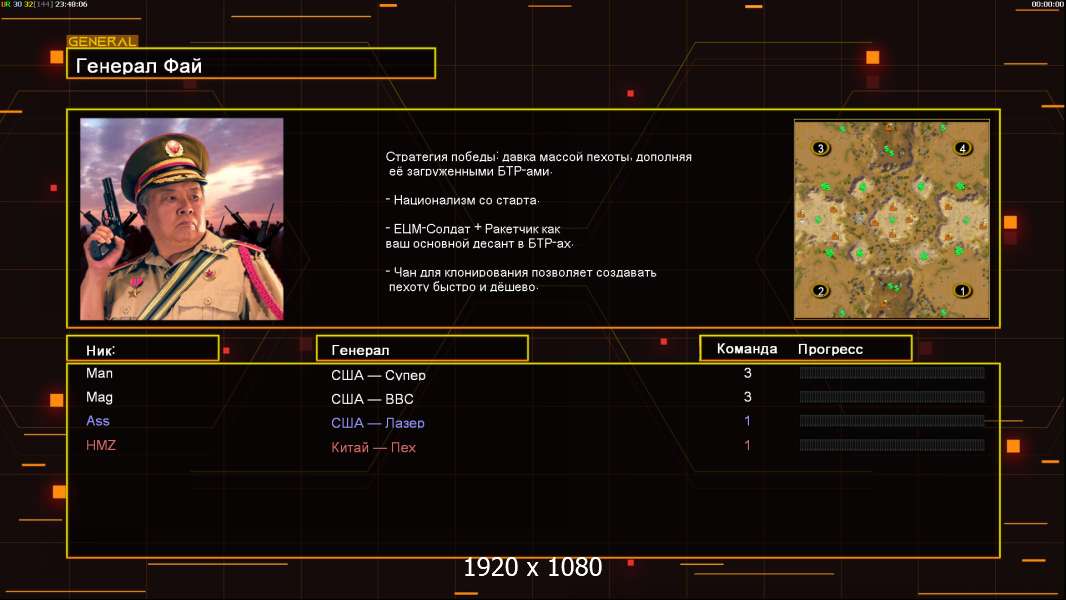Viewport: 1066px width, 600px height.
Task: Select player name 'Ass'
Action: point(98,421)
